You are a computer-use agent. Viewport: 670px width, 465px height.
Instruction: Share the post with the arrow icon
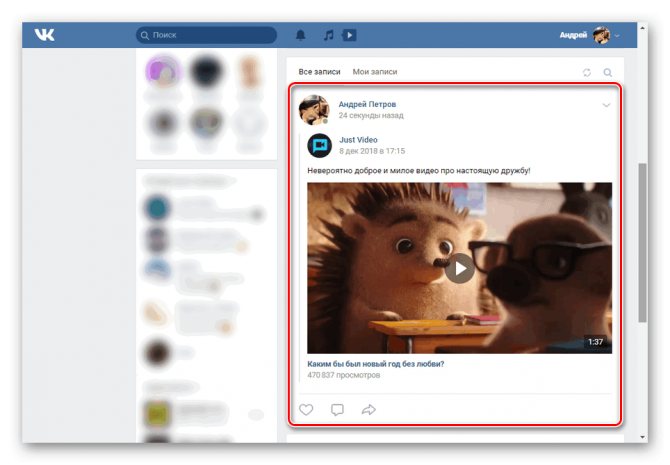(368, 410)
